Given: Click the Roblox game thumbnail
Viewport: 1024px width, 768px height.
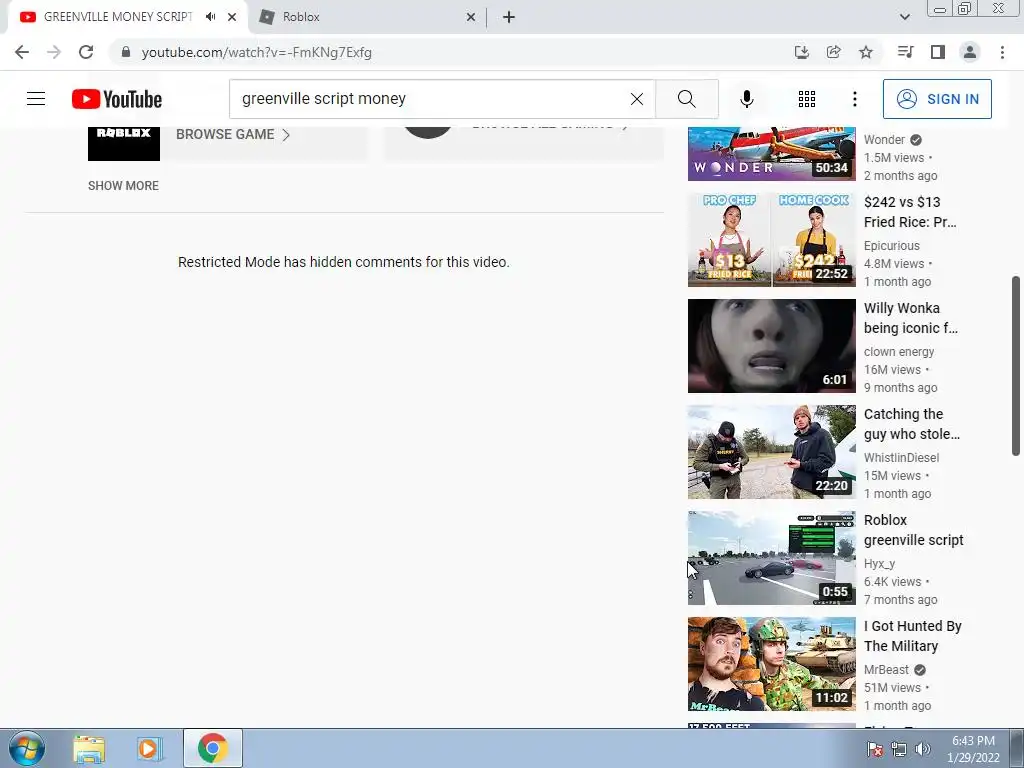Looking at the screenshot, I should pos(124,143).
